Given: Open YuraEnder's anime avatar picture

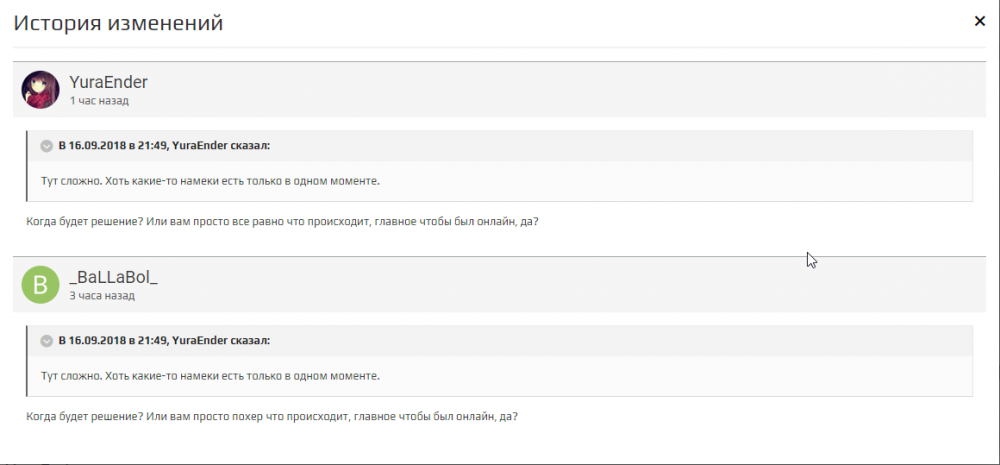Looking at the screenshot, I should 40,89.
